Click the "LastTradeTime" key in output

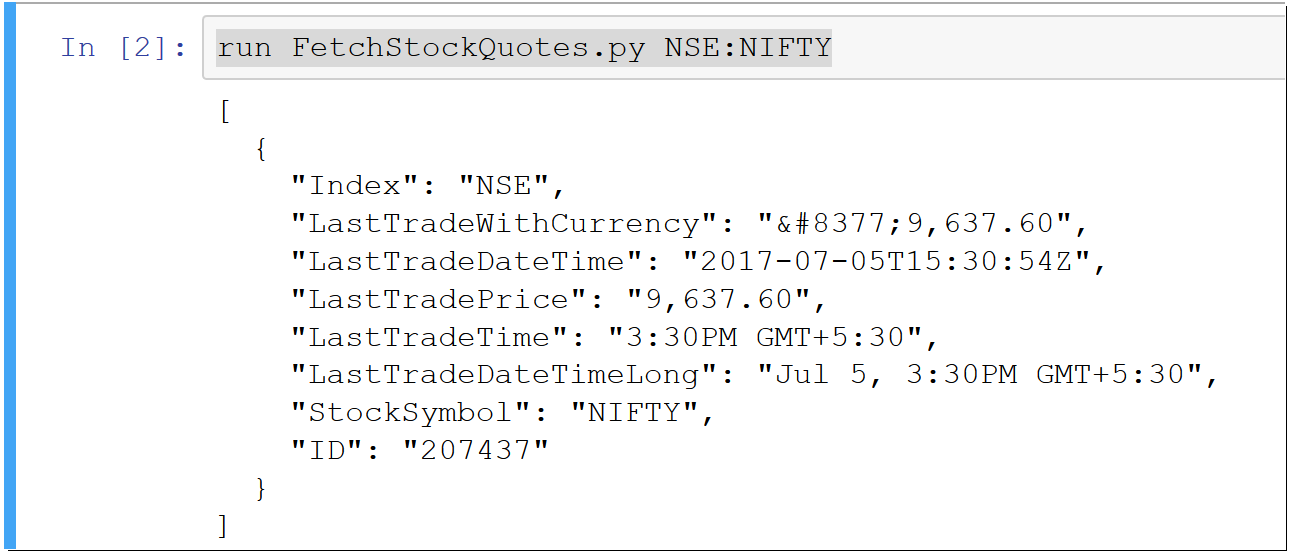tap(430, 337)
